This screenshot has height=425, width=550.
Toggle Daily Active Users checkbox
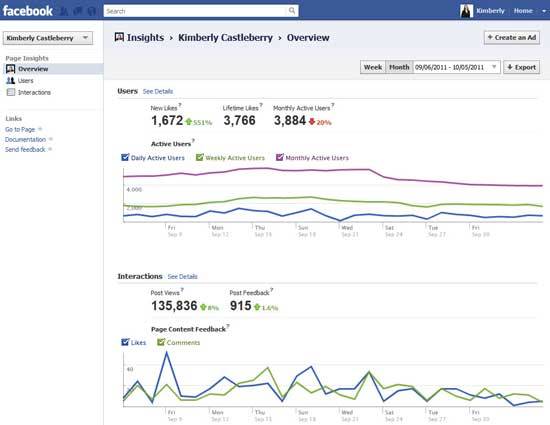pos(125,157)
